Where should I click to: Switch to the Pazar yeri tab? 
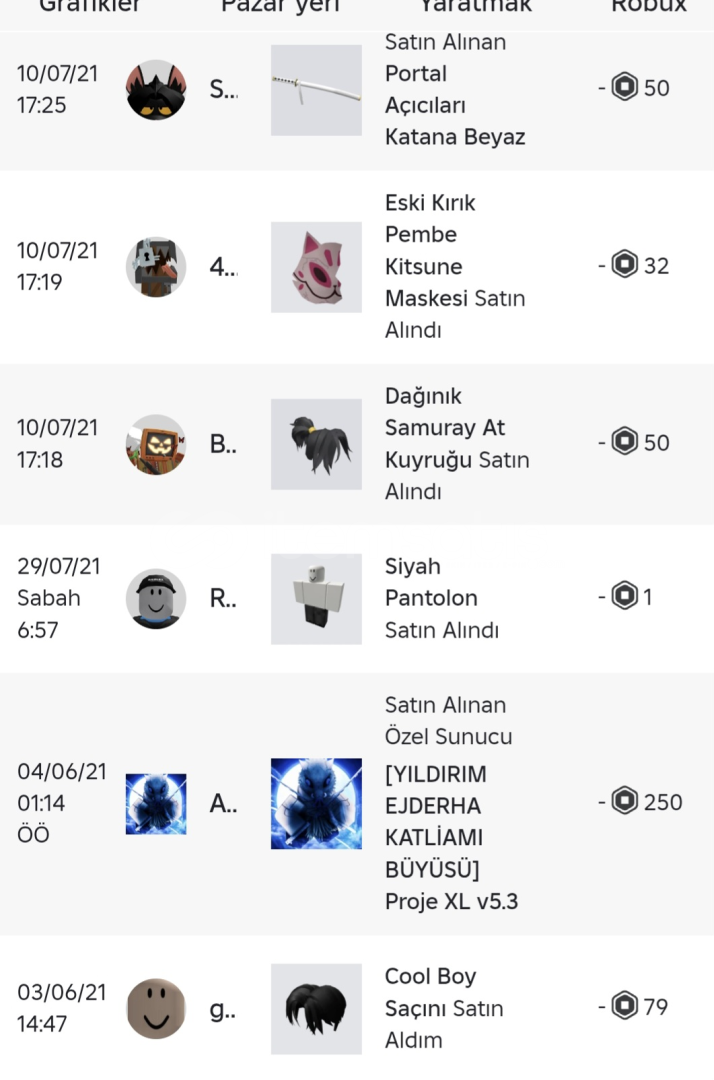click(280, 8)
